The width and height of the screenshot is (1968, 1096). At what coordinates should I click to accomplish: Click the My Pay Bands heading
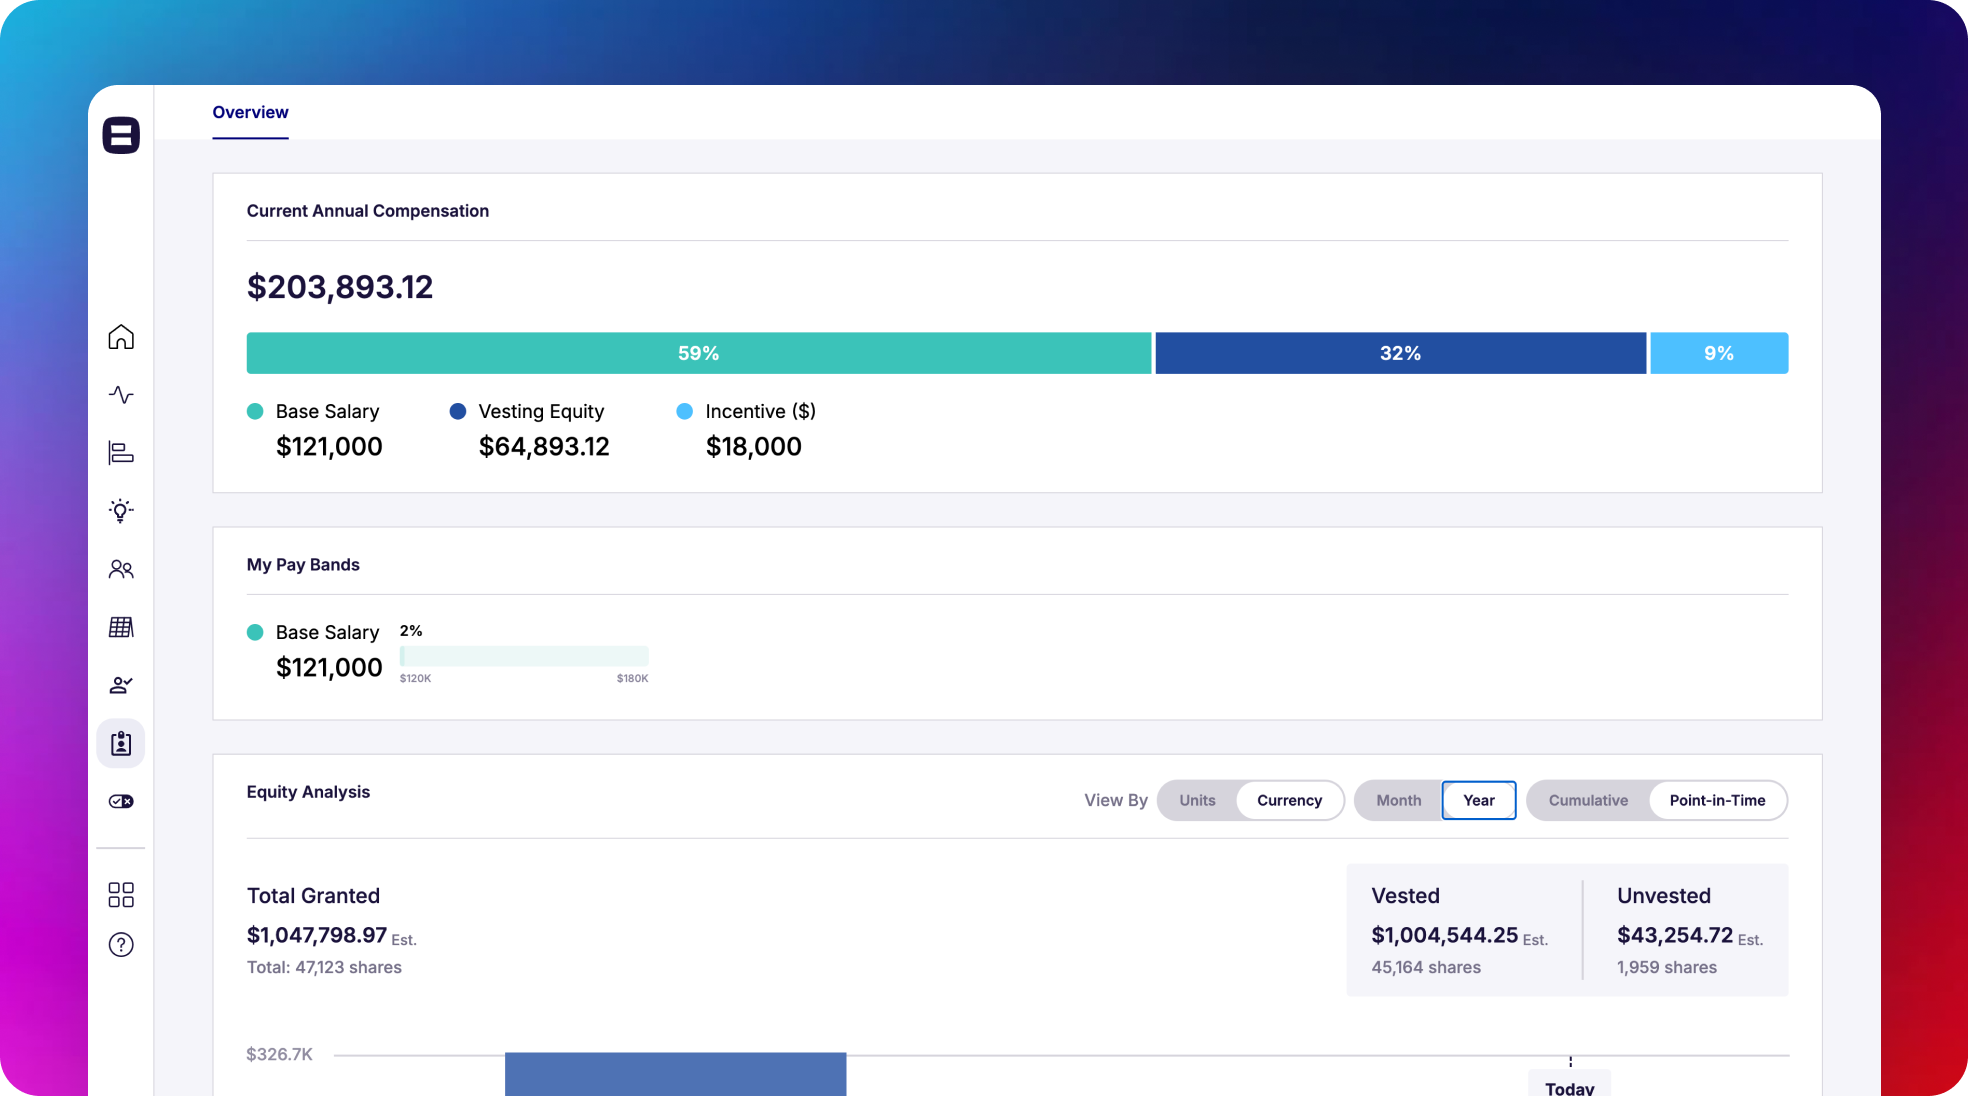[303, 565]
